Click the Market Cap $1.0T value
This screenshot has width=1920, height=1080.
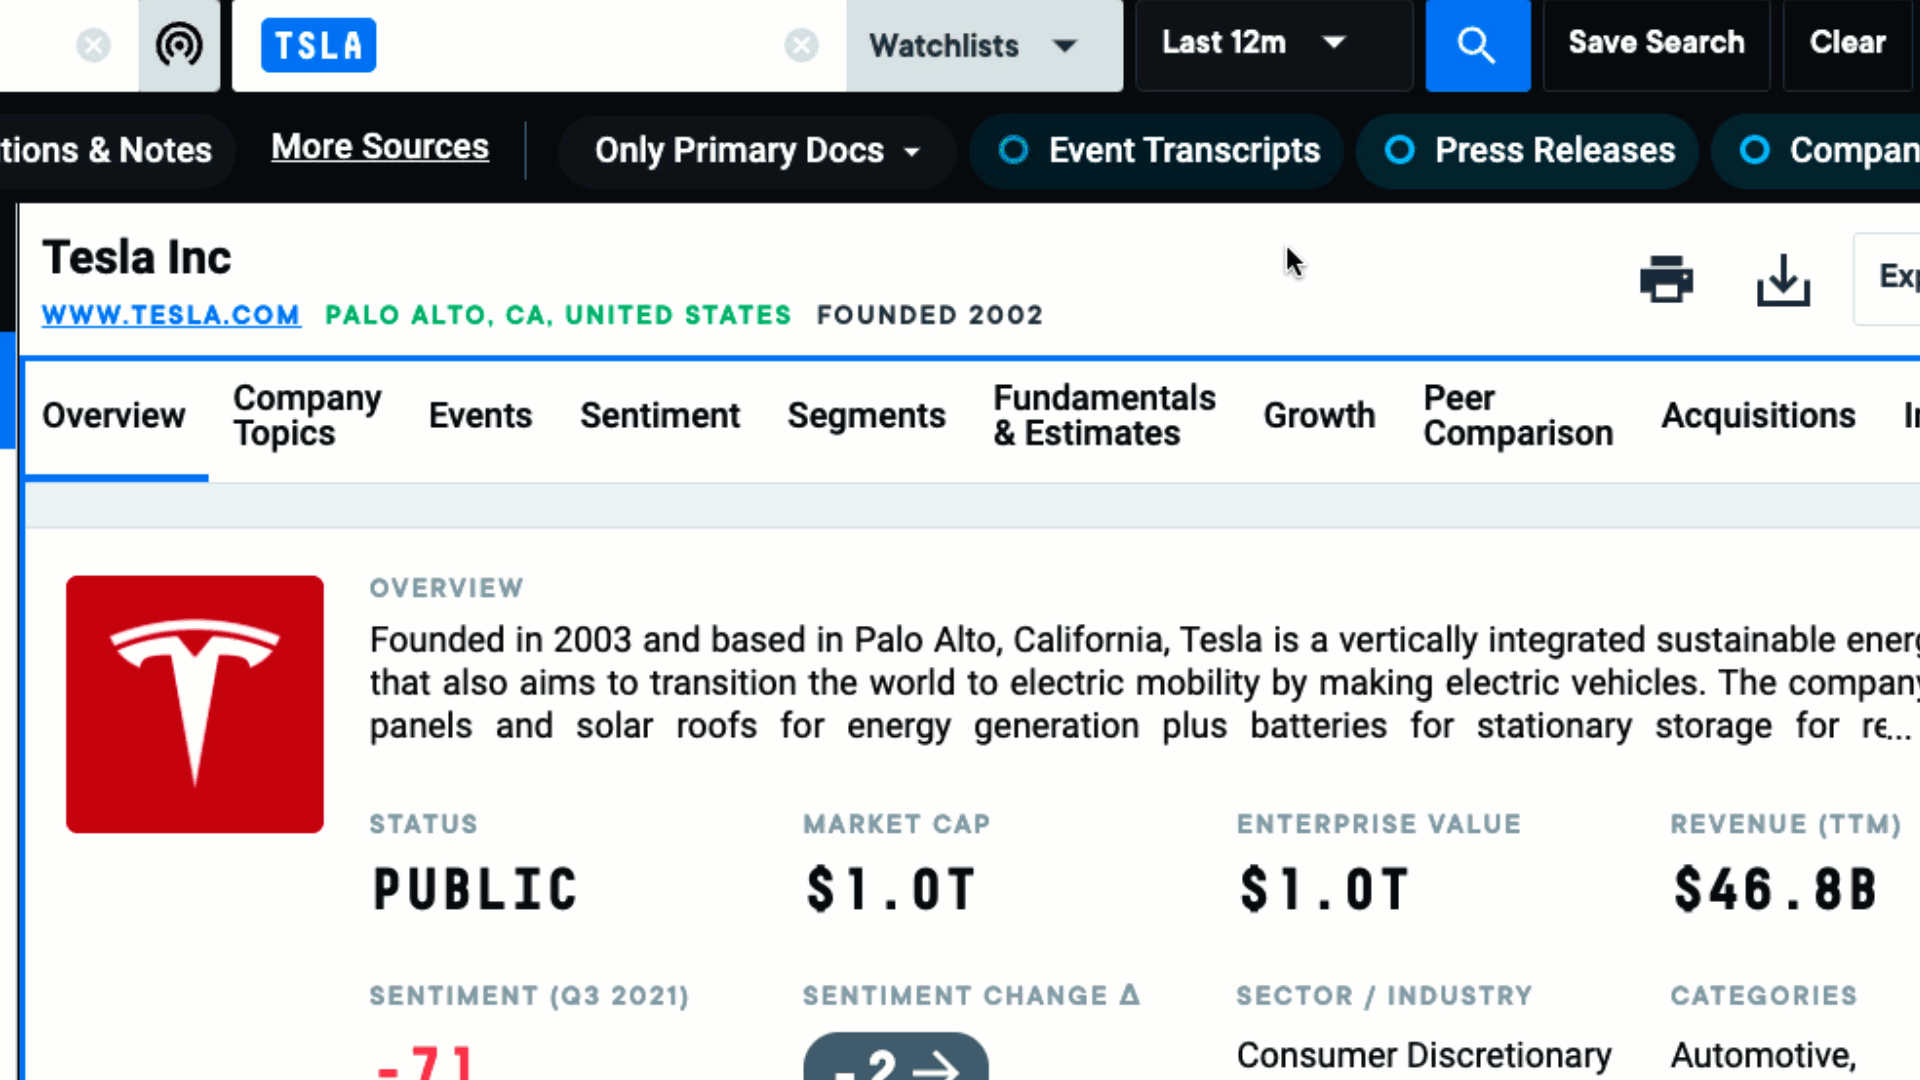890,890
